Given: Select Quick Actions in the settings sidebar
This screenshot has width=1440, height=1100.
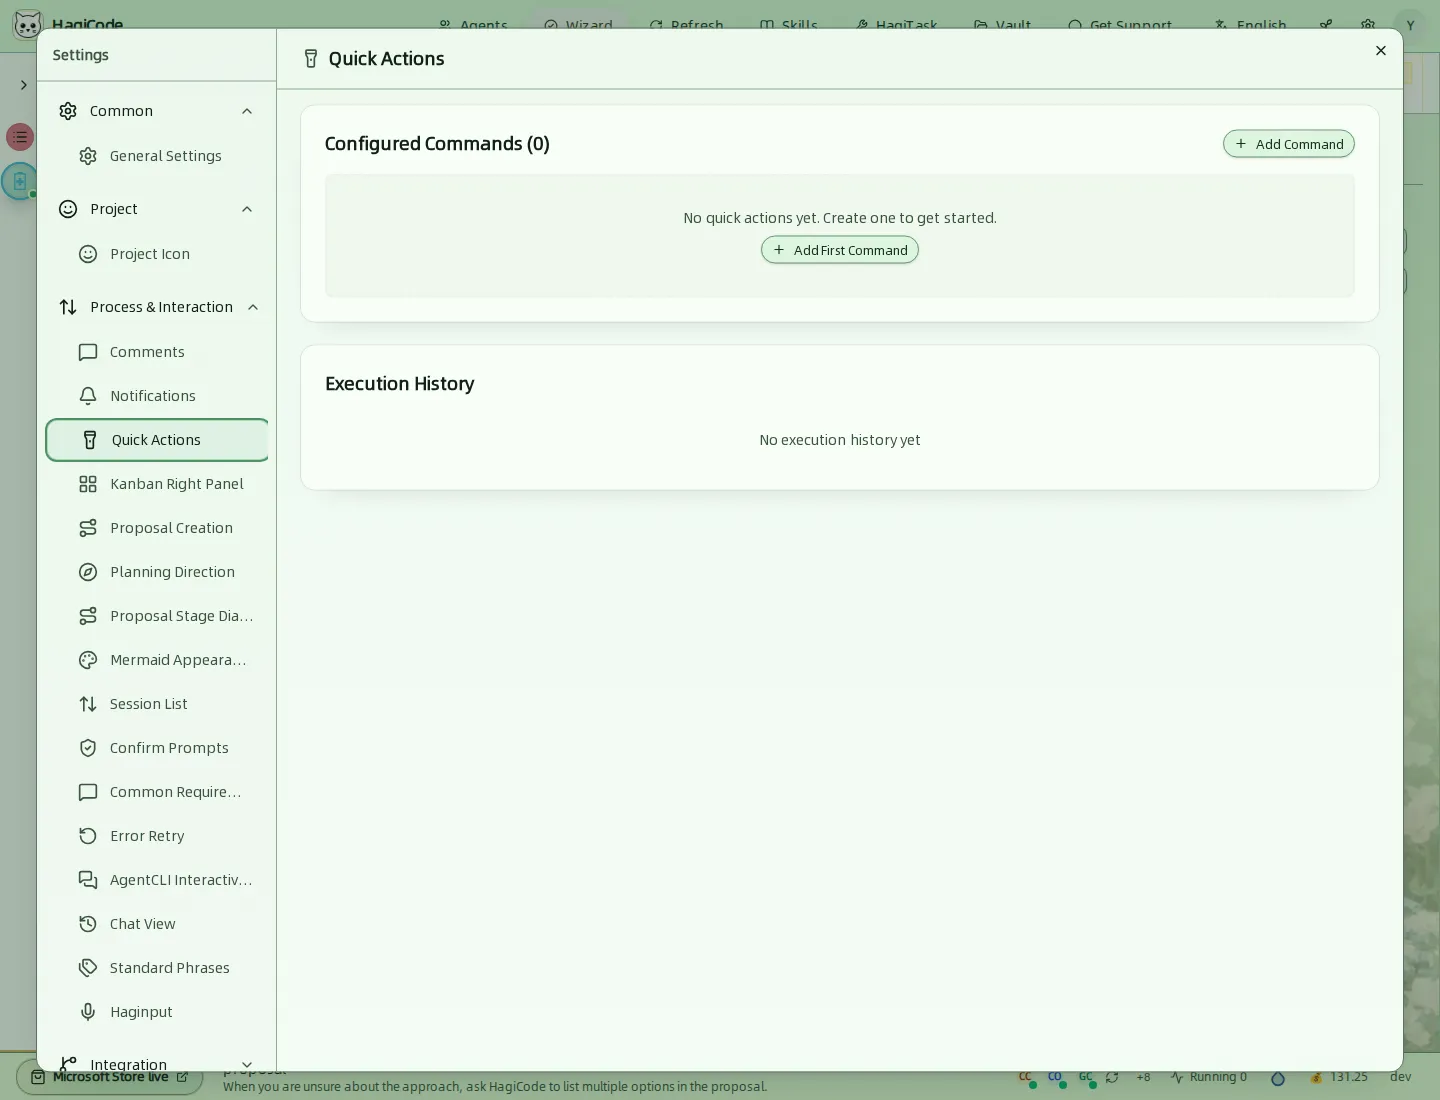Looking at the screenshot, I should pyautogui.click(x=157, y=440).
